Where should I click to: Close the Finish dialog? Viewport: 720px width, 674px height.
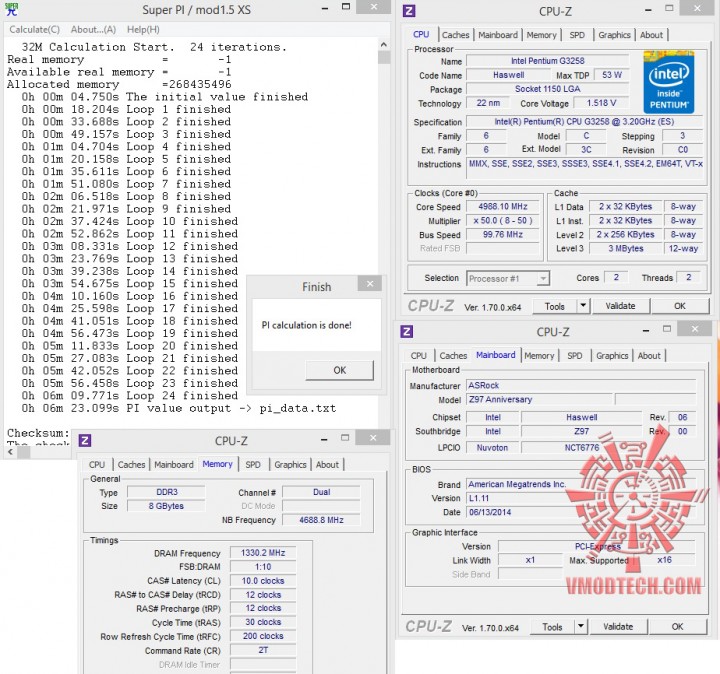tap(370, 284)
